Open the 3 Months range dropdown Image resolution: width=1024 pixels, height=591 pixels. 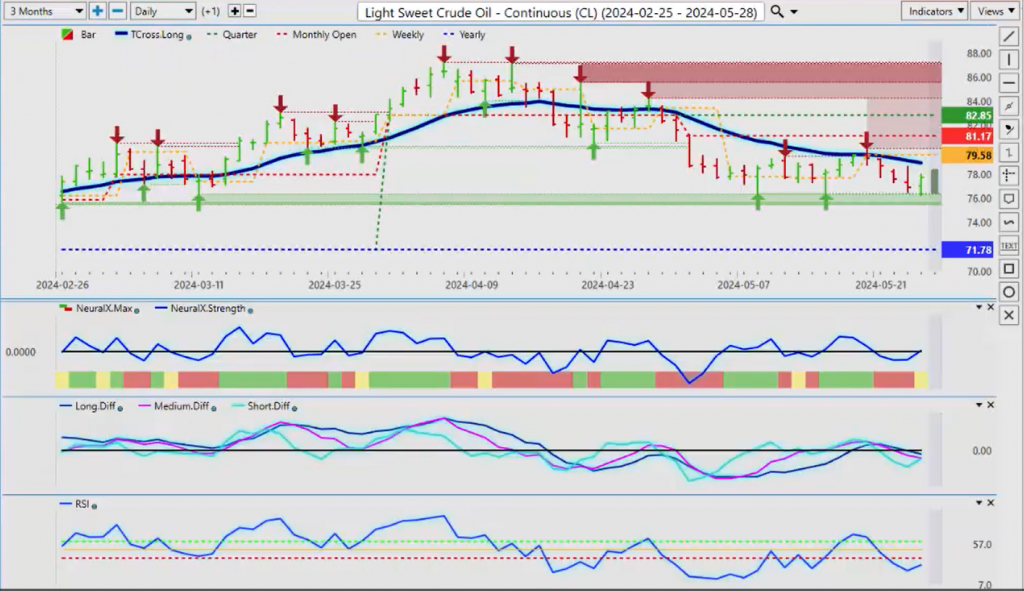pyautogui.click(x=44, y=11)
